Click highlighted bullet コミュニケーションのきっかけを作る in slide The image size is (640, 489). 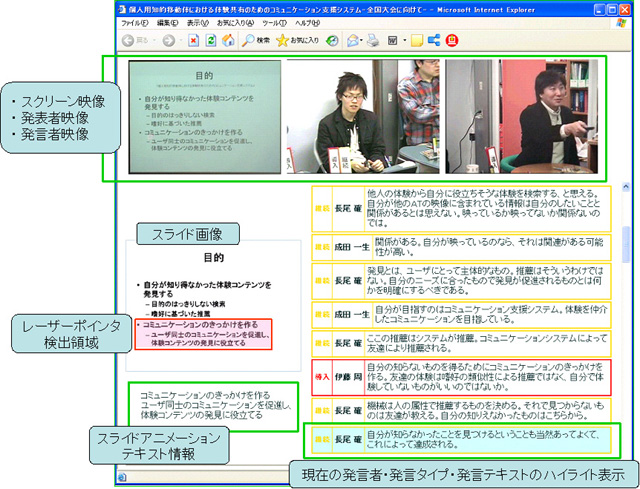click(x=198, y=325)
